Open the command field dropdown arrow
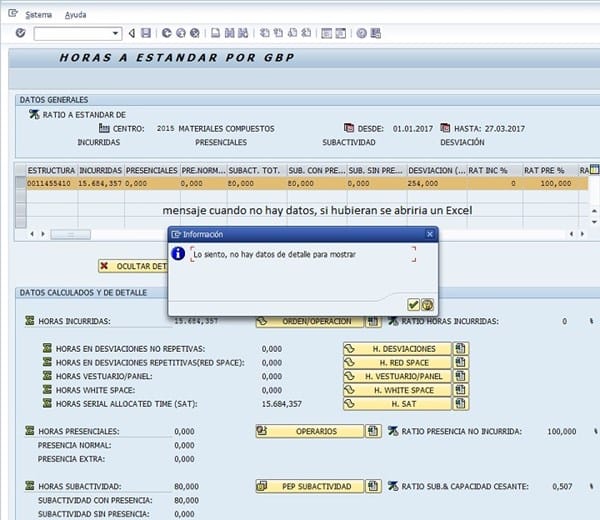 115,34
